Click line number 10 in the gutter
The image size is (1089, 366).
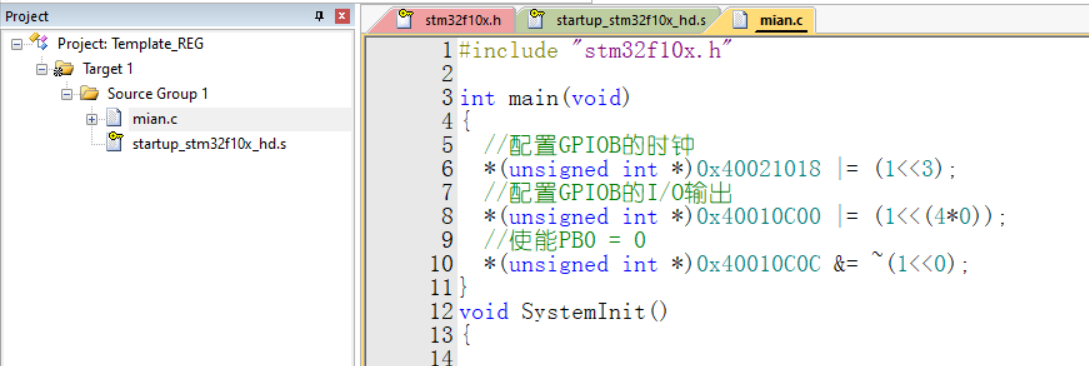pos(442,264)
